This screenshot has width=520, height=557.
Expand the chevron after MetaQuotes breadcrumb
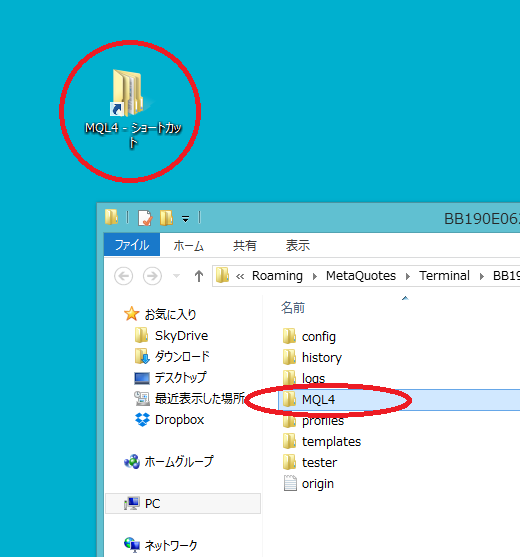coord(408,276)
